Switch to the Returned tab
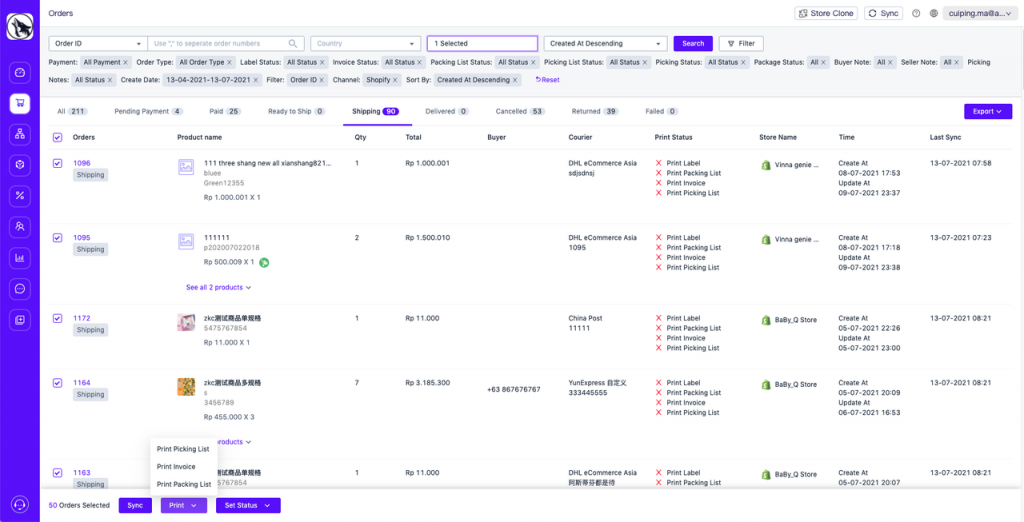Viewport: 1024px width, 522px height. (x=595, y=112)
